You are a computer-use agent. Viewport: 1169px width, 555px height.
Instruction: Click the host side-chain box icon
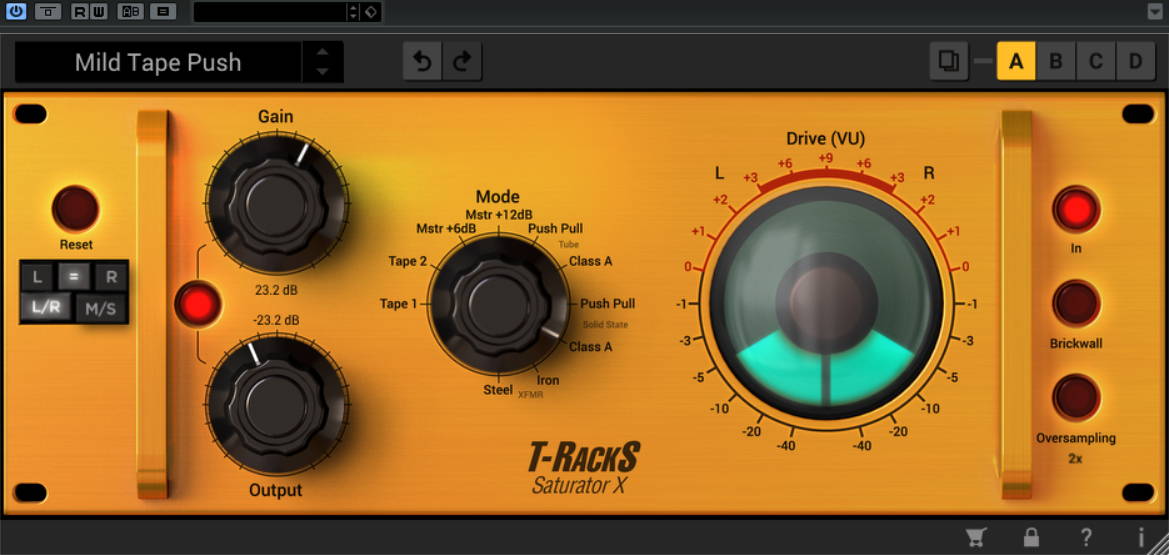click(48, 11)
